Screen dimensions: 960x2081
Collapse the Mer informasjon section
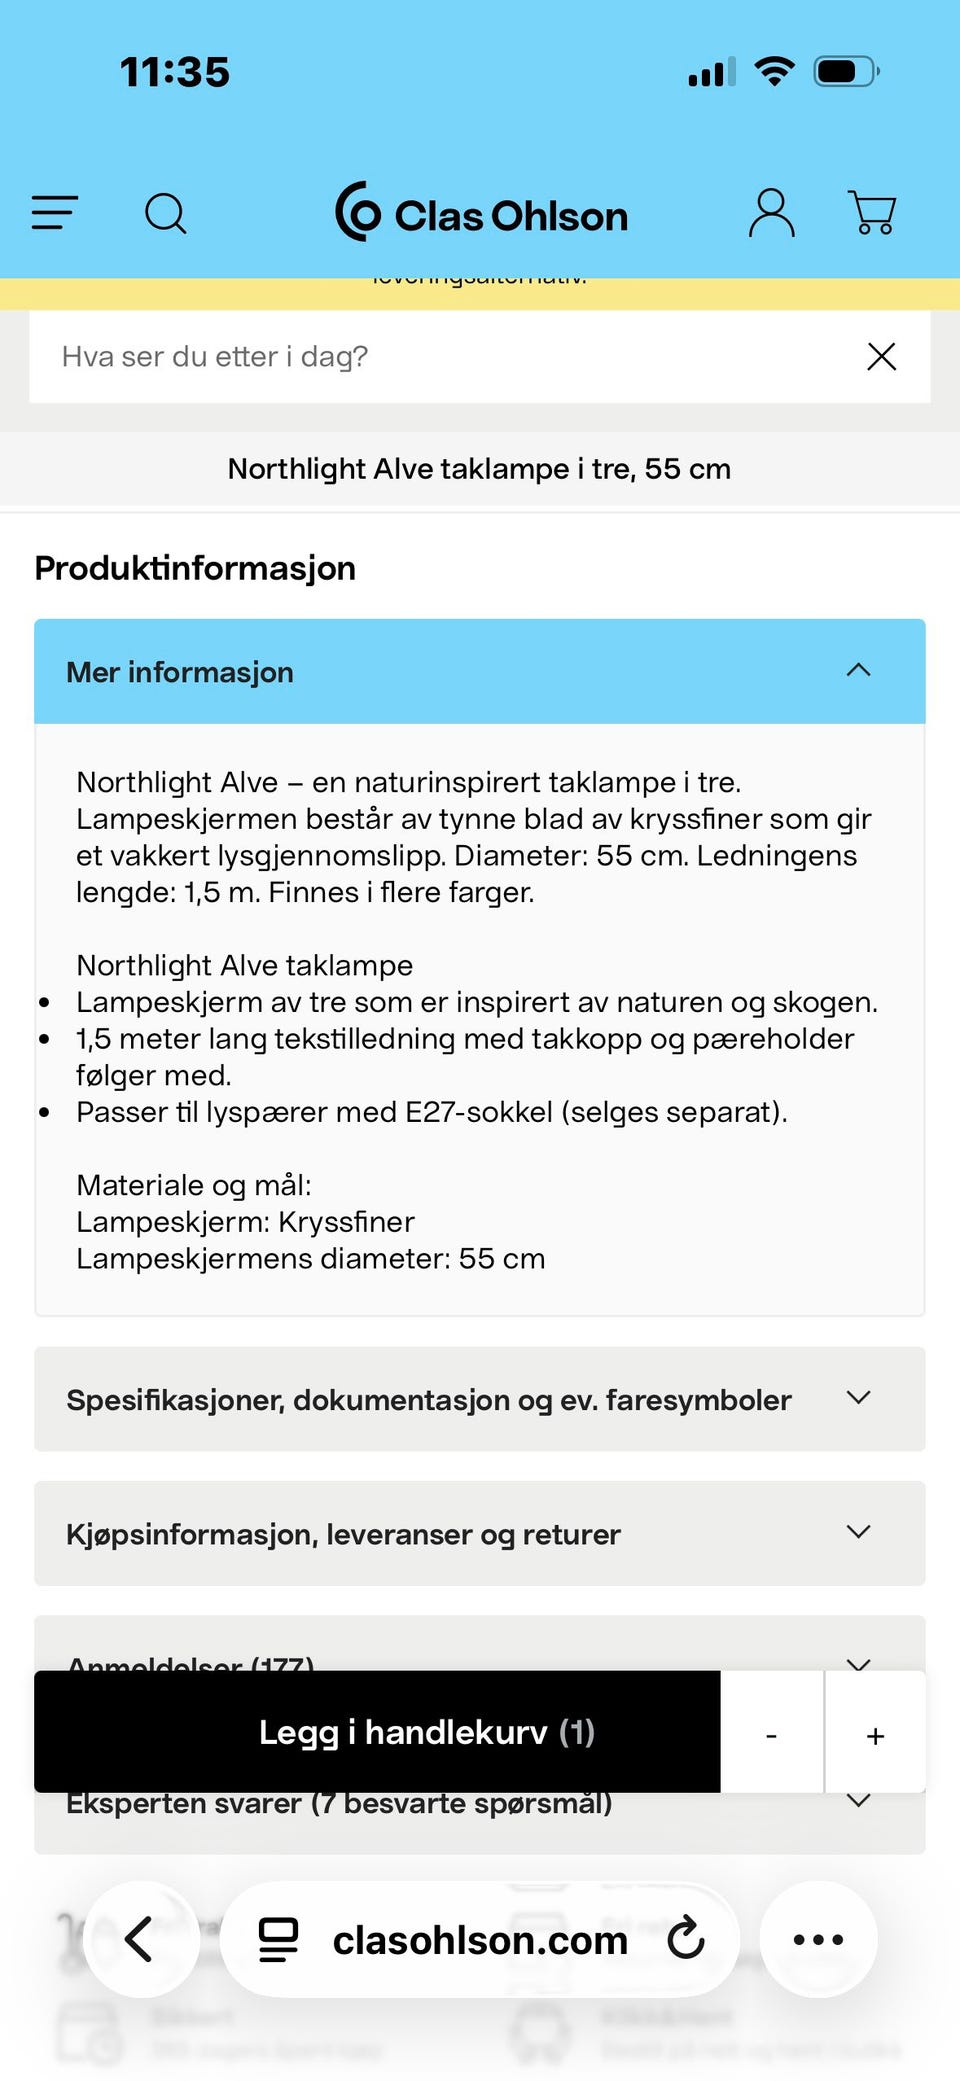858,671
